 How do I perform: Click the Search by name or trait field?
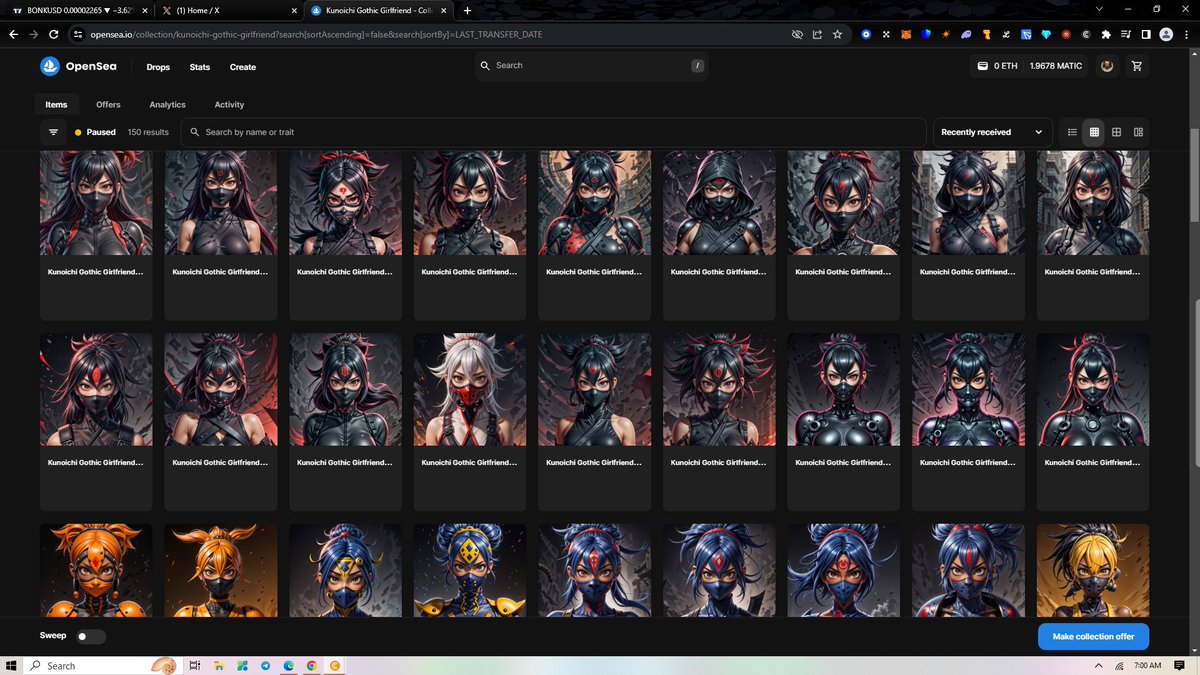tap(553, 132)
